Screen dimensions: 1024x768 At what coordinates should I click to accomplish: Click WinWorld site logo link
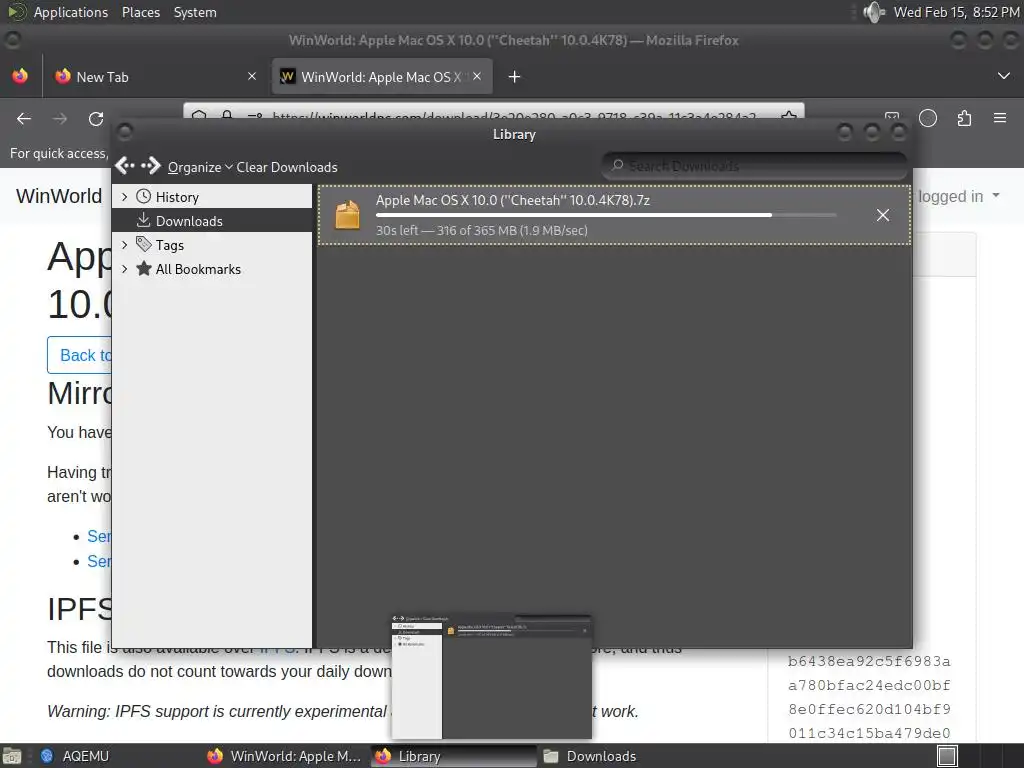[x=59, y=196]
